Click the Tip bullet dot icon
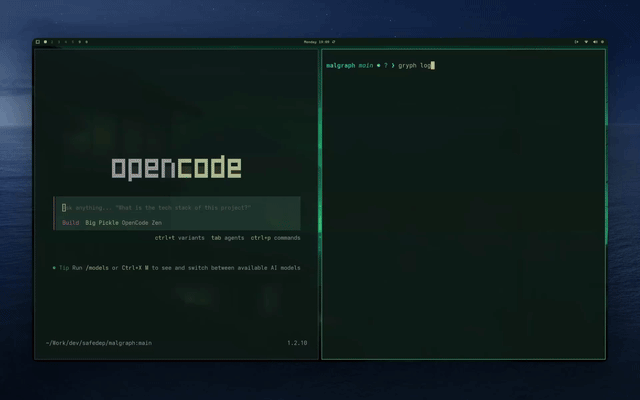The height and width of the screenshot is (400, 640). click(x=54, y=268)
